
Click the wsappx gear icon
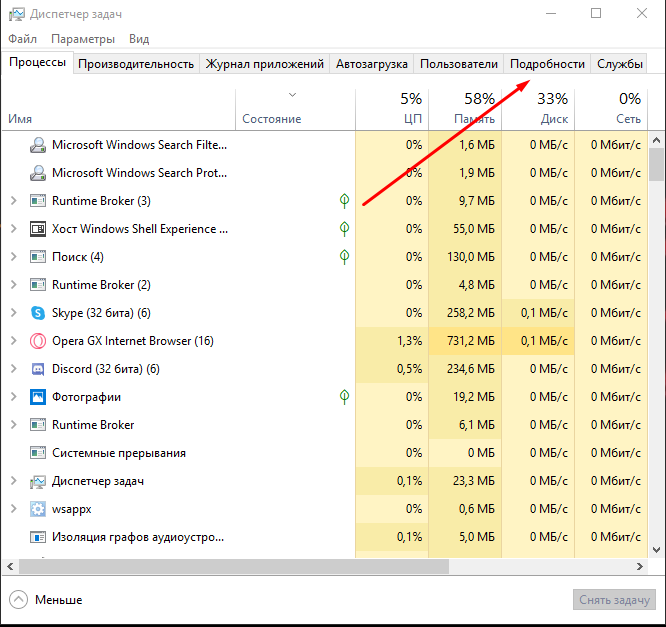[38, 509]
